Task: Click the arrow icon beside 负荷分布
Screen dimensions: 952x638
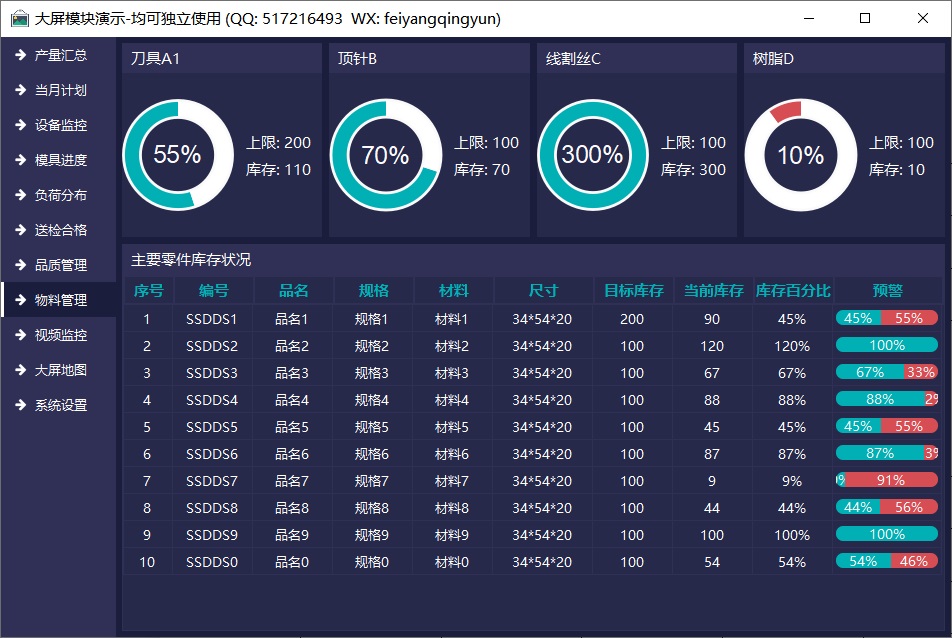Action: click(x=19, y=195)
